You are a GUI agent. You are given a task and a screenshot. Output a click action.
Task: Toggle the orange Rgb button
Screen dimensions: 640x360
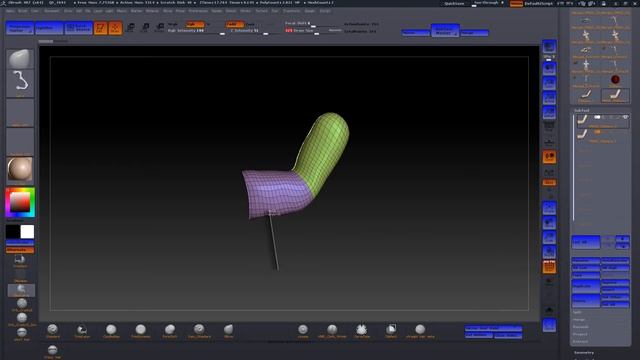(195, 24)
